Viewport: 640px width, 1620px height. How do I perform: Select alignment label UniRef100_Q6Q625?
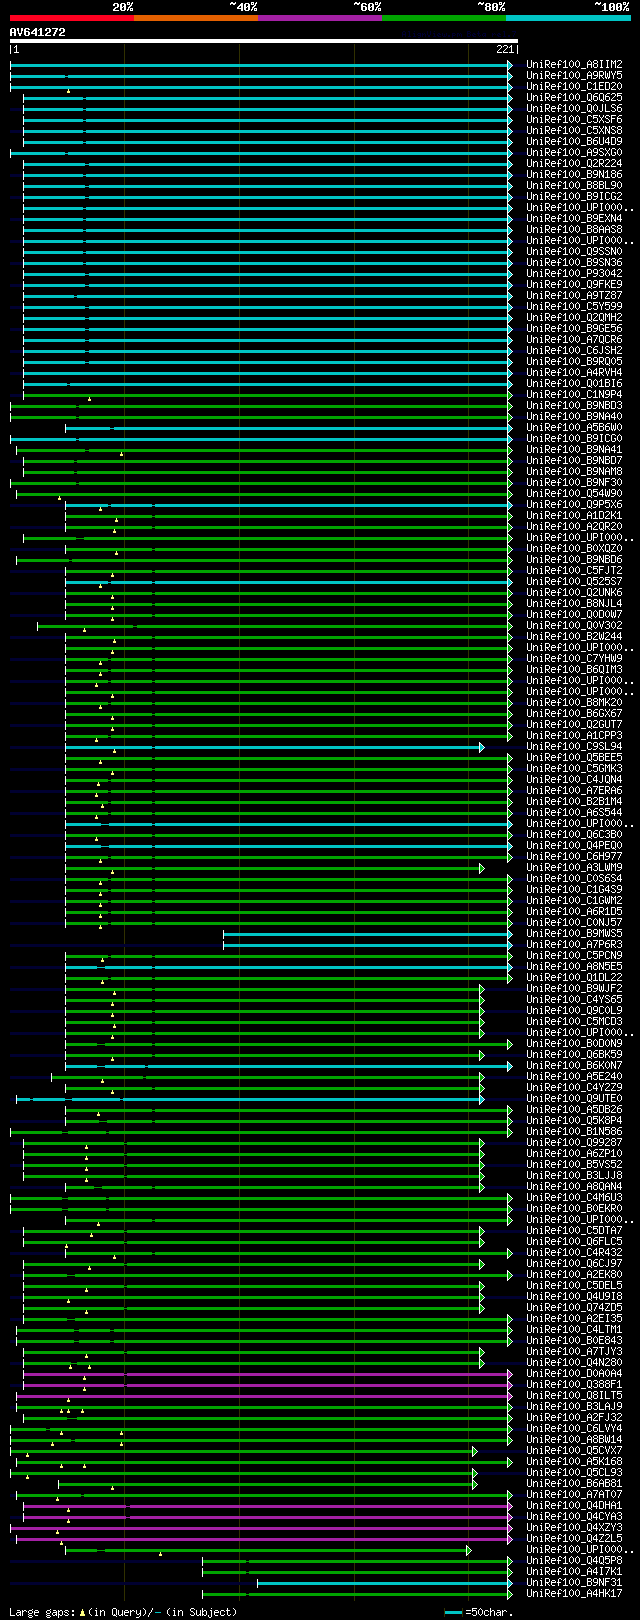[x=574, y=97]
